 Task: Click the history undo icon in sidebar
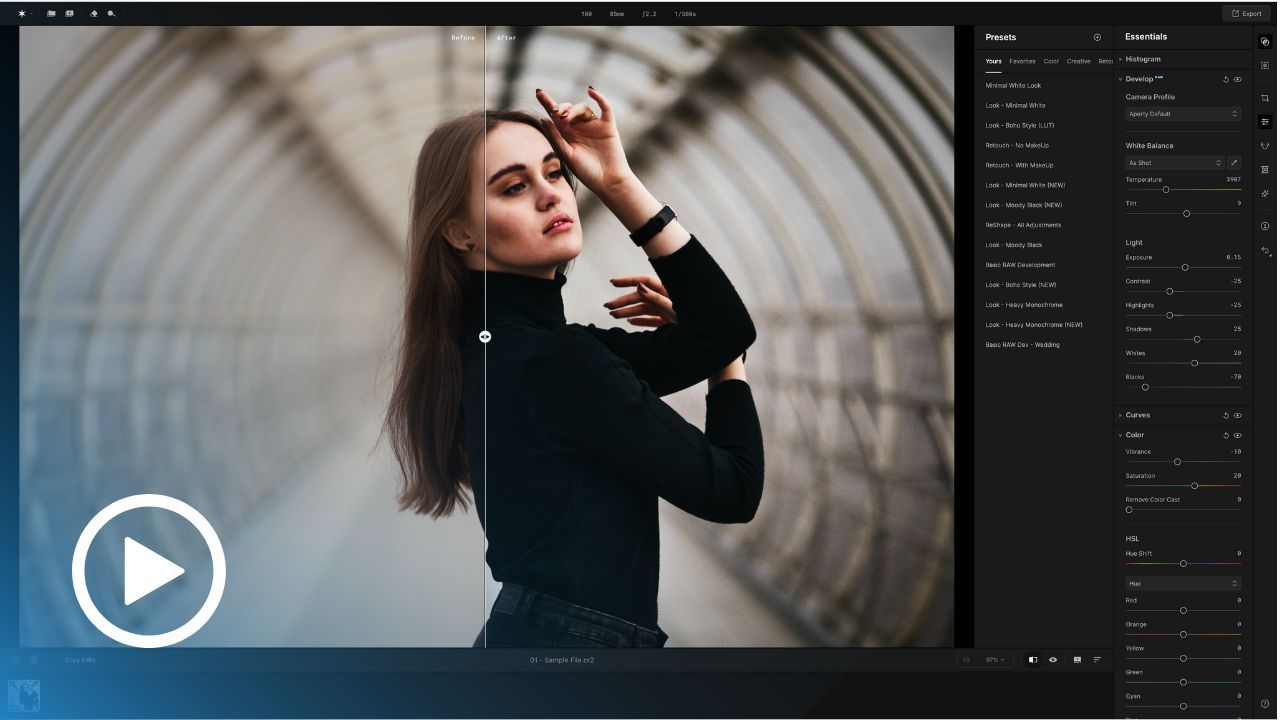pyautogui.click(x=1265, y=251)
